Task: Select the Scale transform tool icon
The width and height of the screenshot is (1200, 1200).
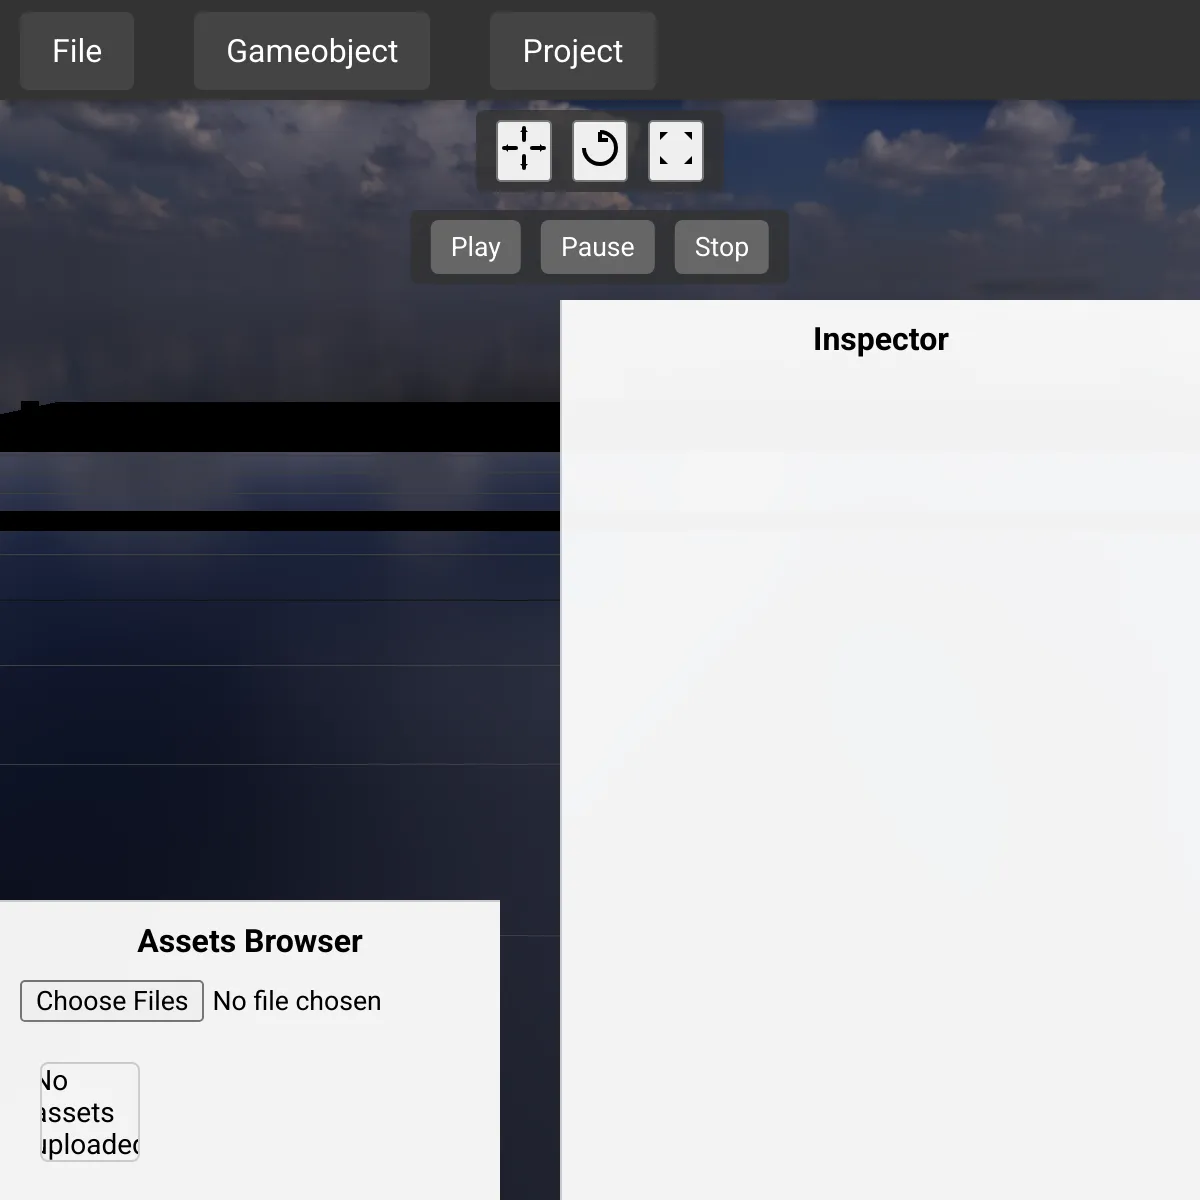Action: (676, 150)
